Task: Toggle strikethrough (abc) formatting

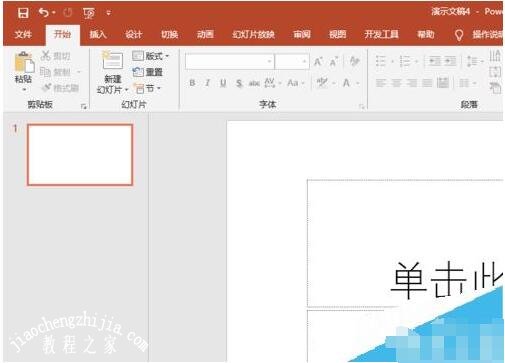Action: coord(254,83)
